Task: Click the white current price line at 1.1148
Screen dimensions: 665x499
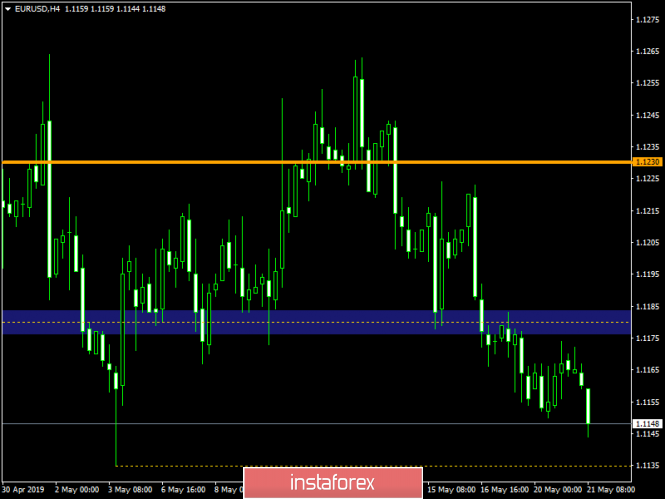Action: (317, 424)
